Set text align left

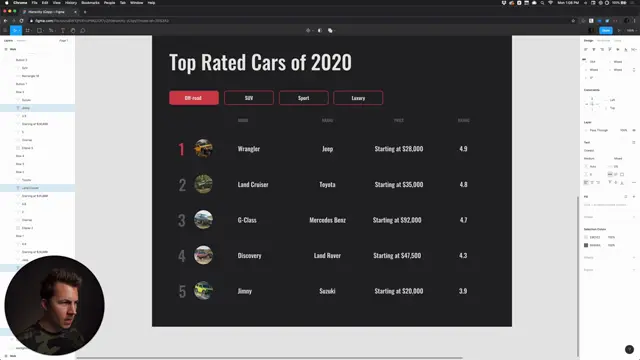tap(586, 182)
